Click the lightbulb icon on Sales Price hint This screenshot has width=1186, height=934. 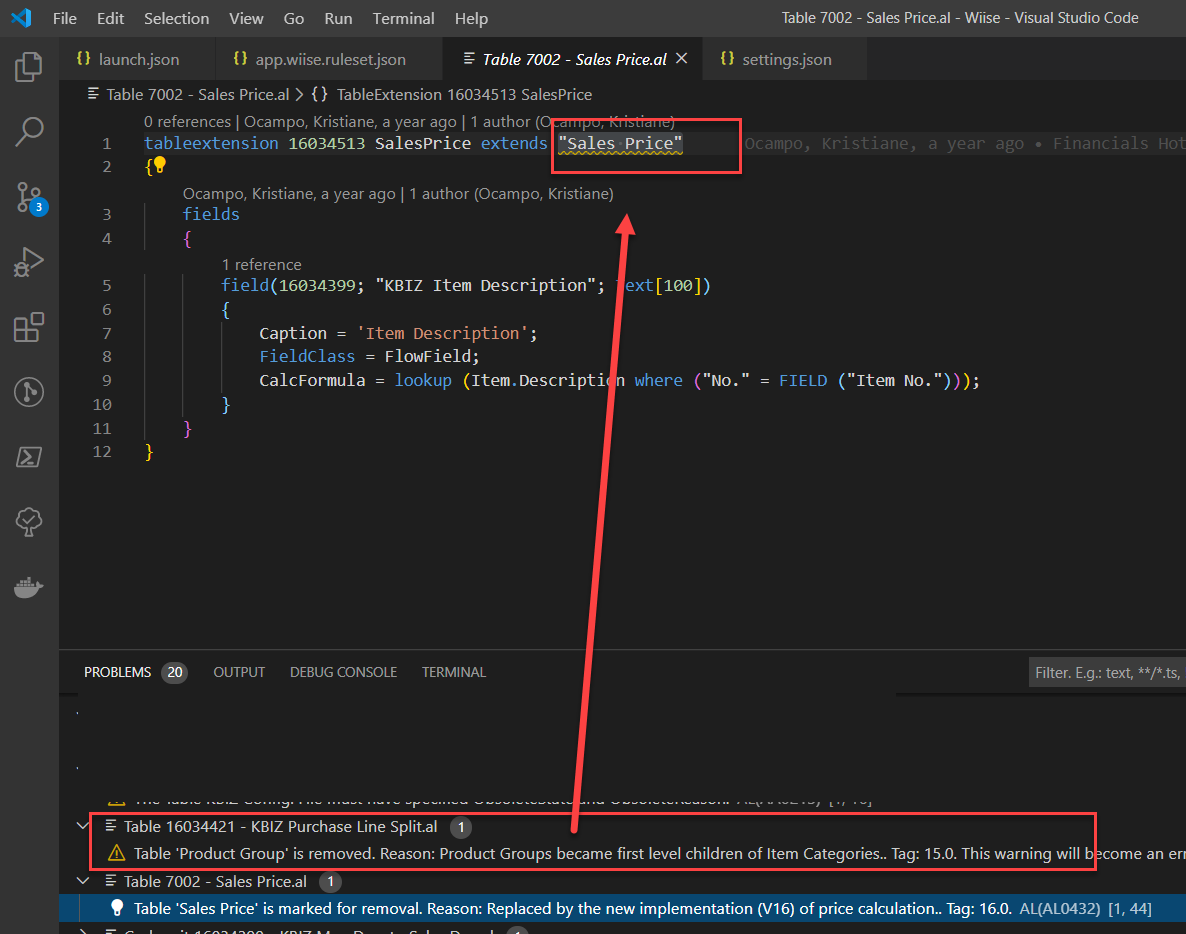pos(117,908)
